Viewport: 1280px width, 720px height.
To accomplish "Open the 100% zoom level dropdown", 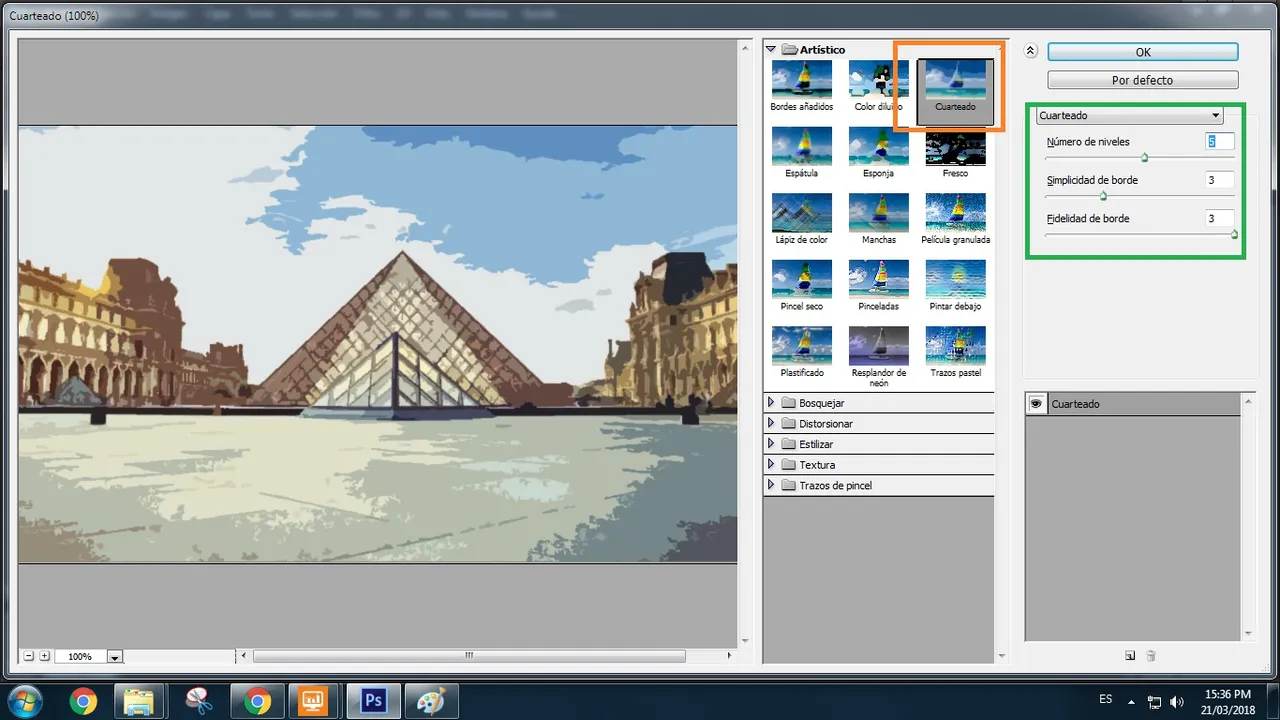I will 114,657.
